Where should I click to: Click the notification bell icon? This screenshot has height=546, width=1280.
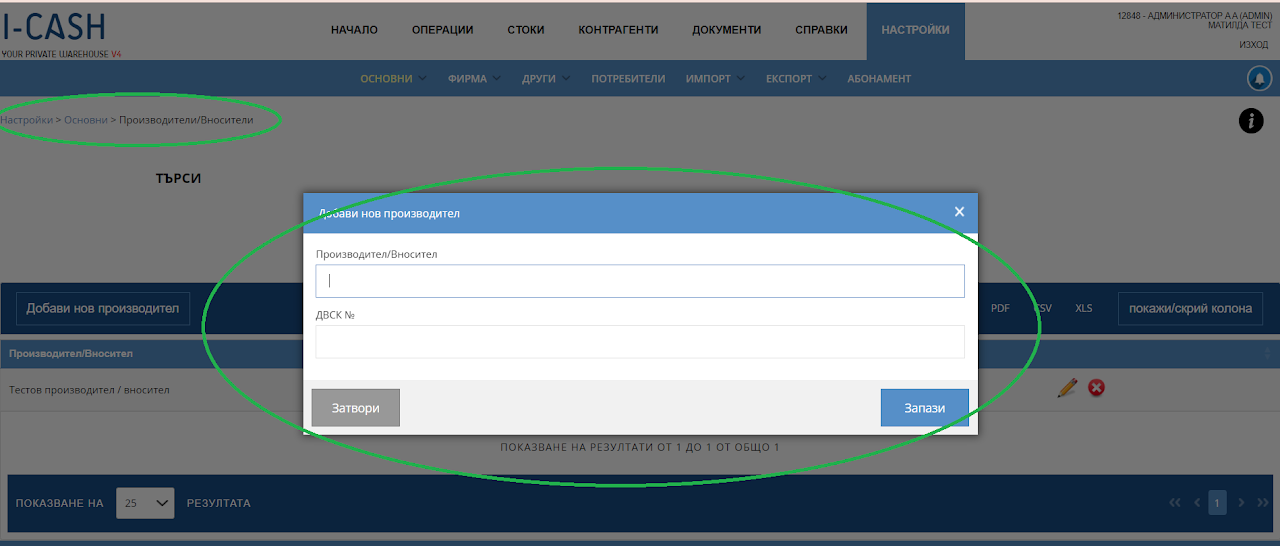coord(1259,78)
